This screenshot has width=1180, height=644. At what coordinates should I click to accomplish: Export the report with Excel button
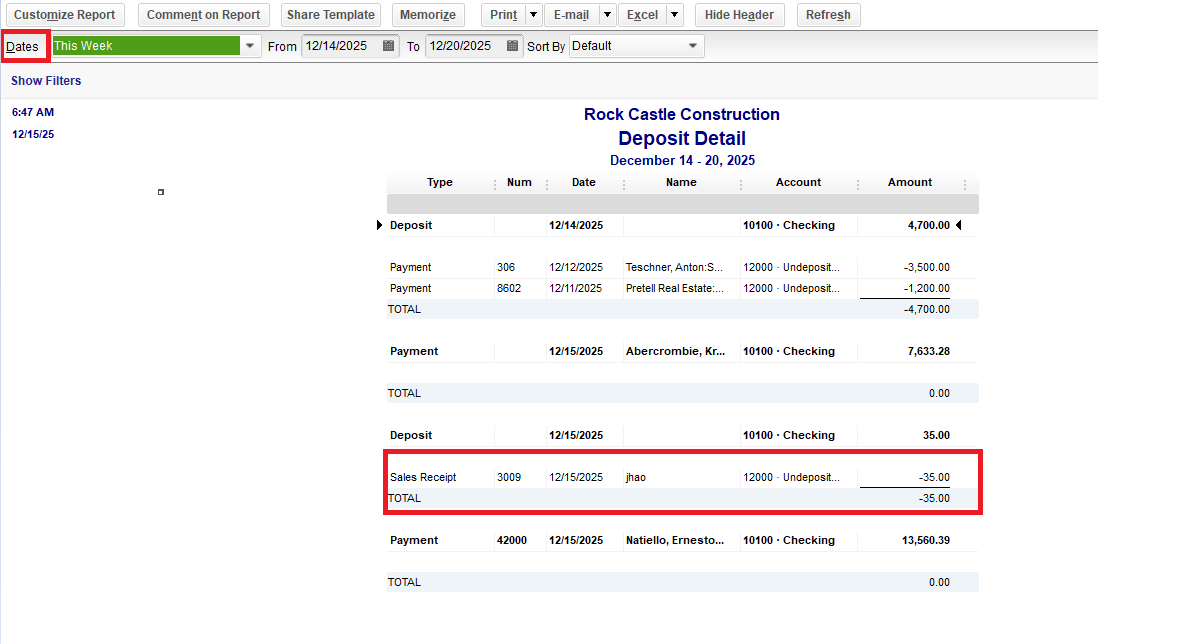coord(643,15)
